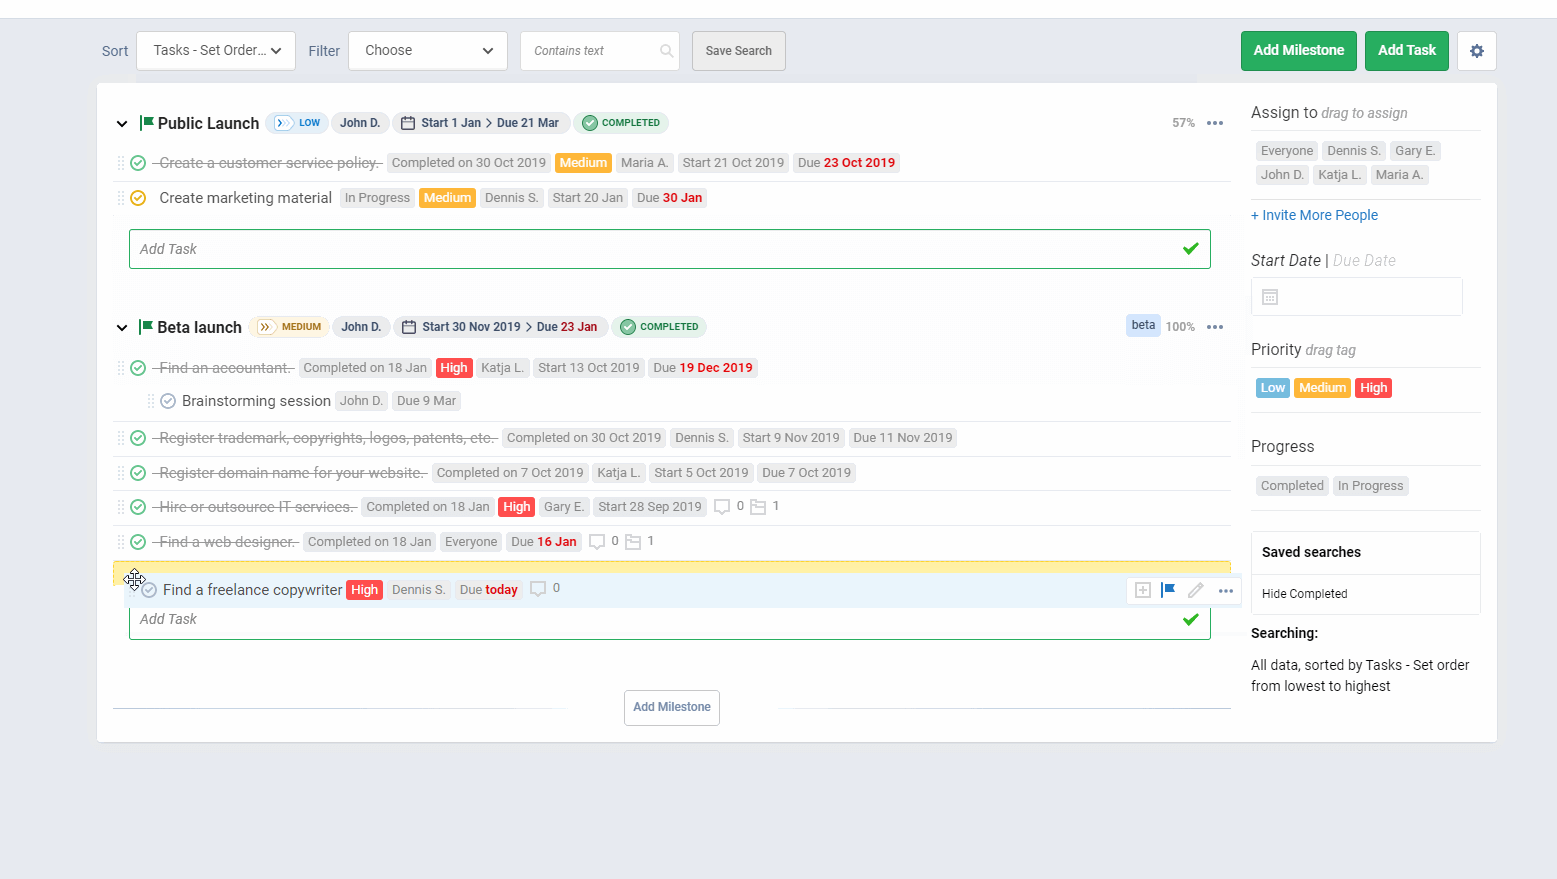This screenshot has width=1557, height=879.
Task: Pick the blue Low priority tag
Action: pyautogui.click(x=1273, y=388)
